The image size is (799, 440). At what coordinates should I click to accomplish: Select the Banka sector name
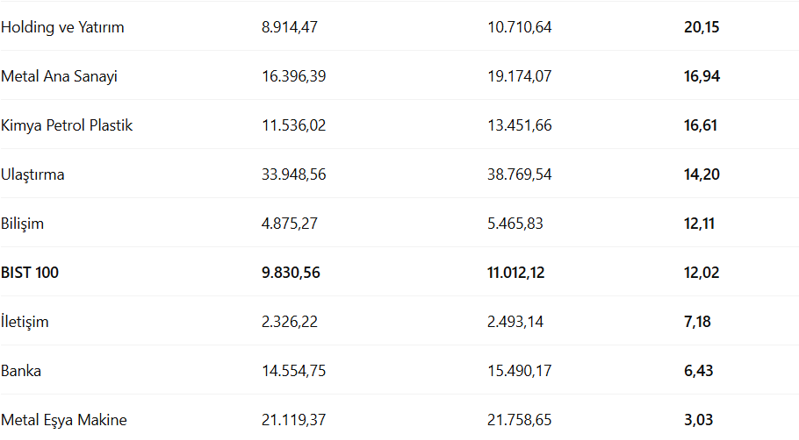(21, 371)
